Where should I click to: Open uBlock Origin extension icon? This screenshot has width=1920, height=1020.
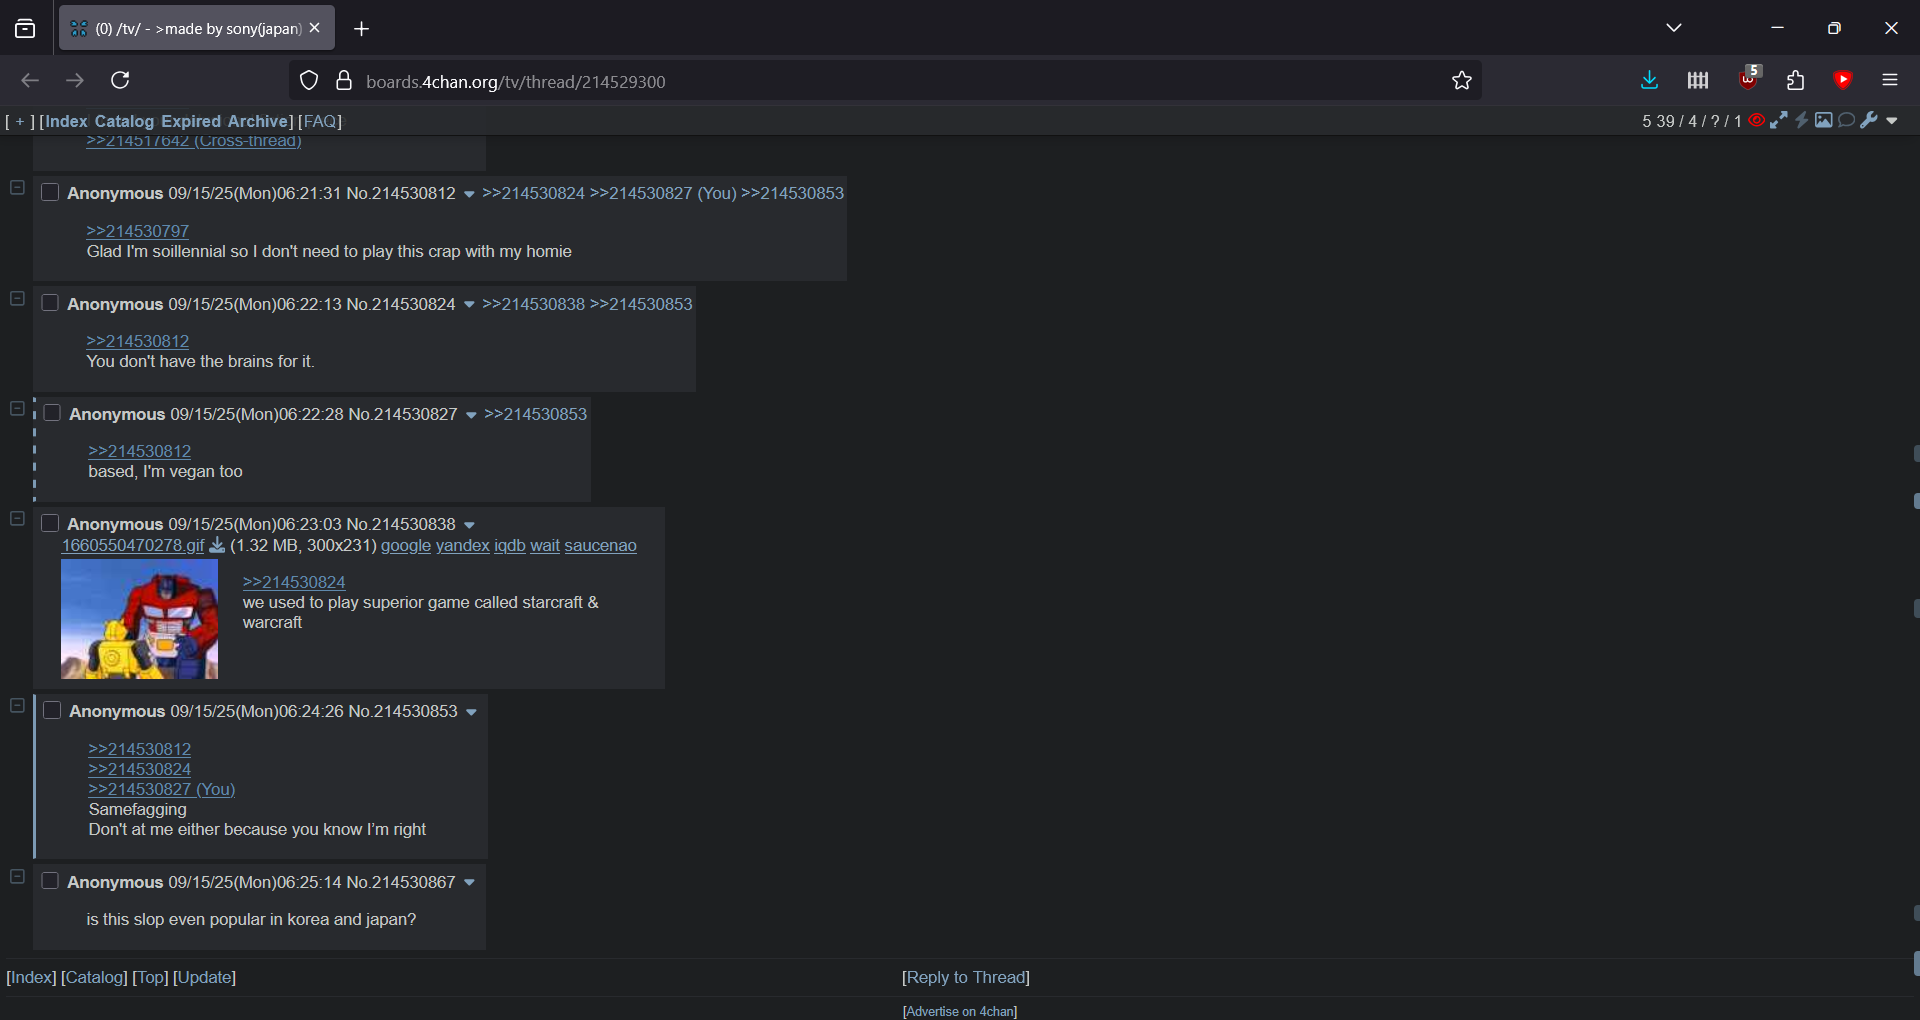click(1748, 80)
